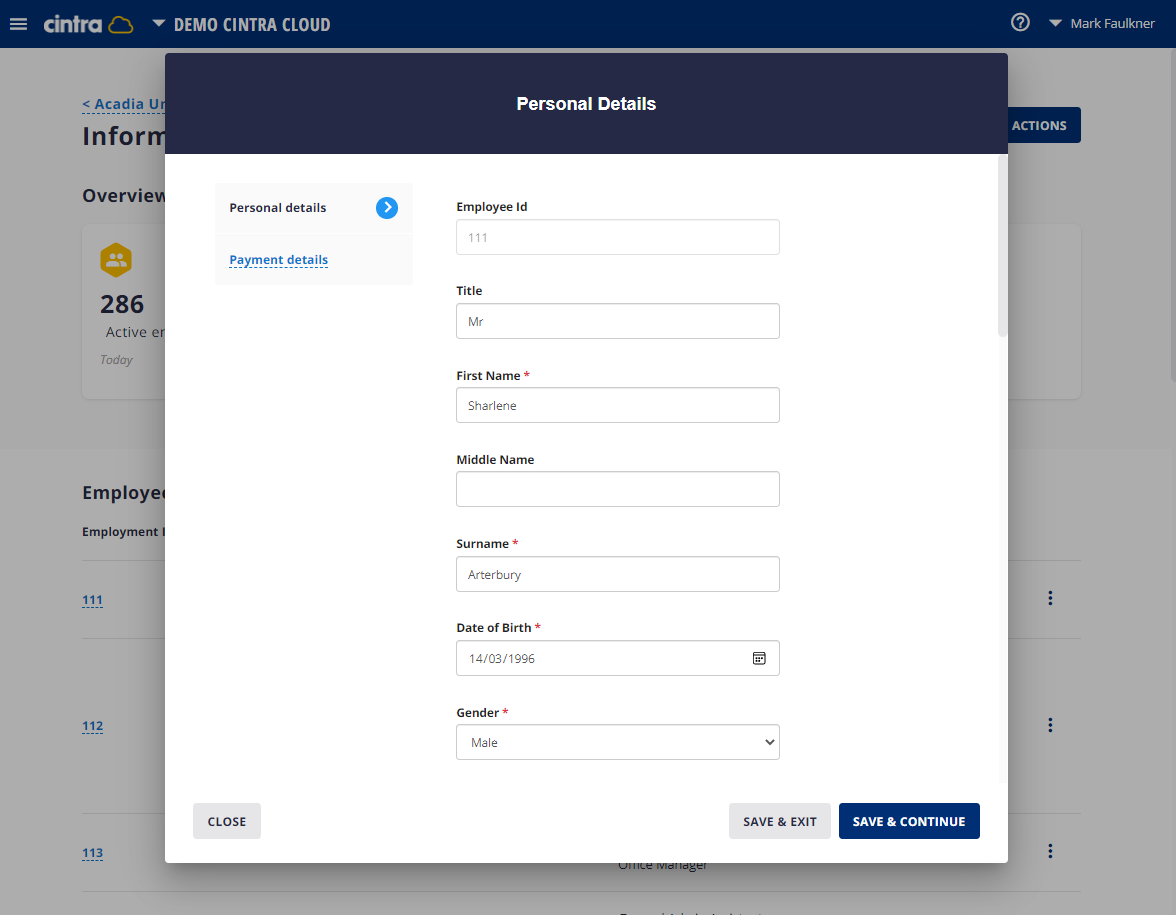Open the Gender dropdown

click(x=617, y=742)
